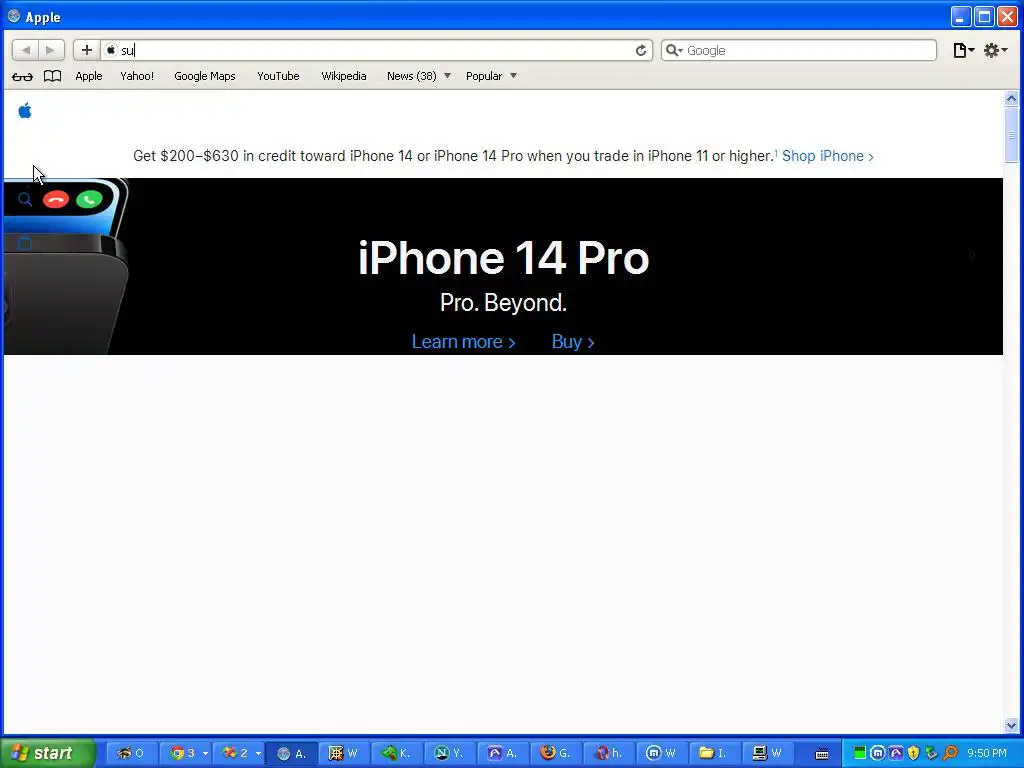Go forward with the forward arrow button
Screen dimensions: 1024x768
point(51,50)
